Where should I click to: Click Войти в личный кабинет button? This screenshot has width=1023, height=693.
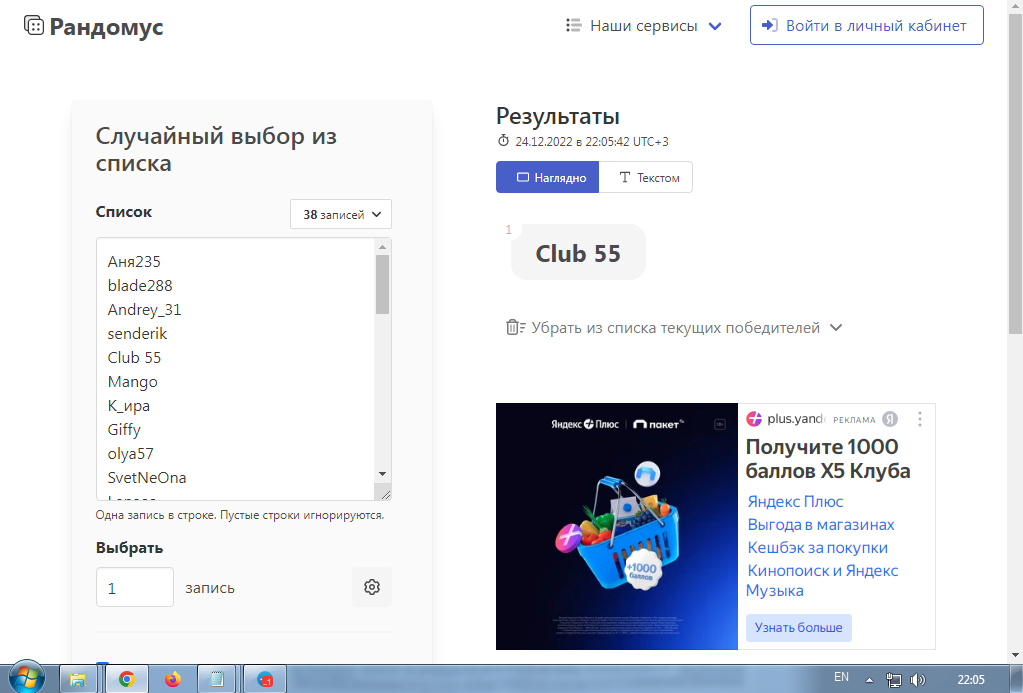coord(866,25)
